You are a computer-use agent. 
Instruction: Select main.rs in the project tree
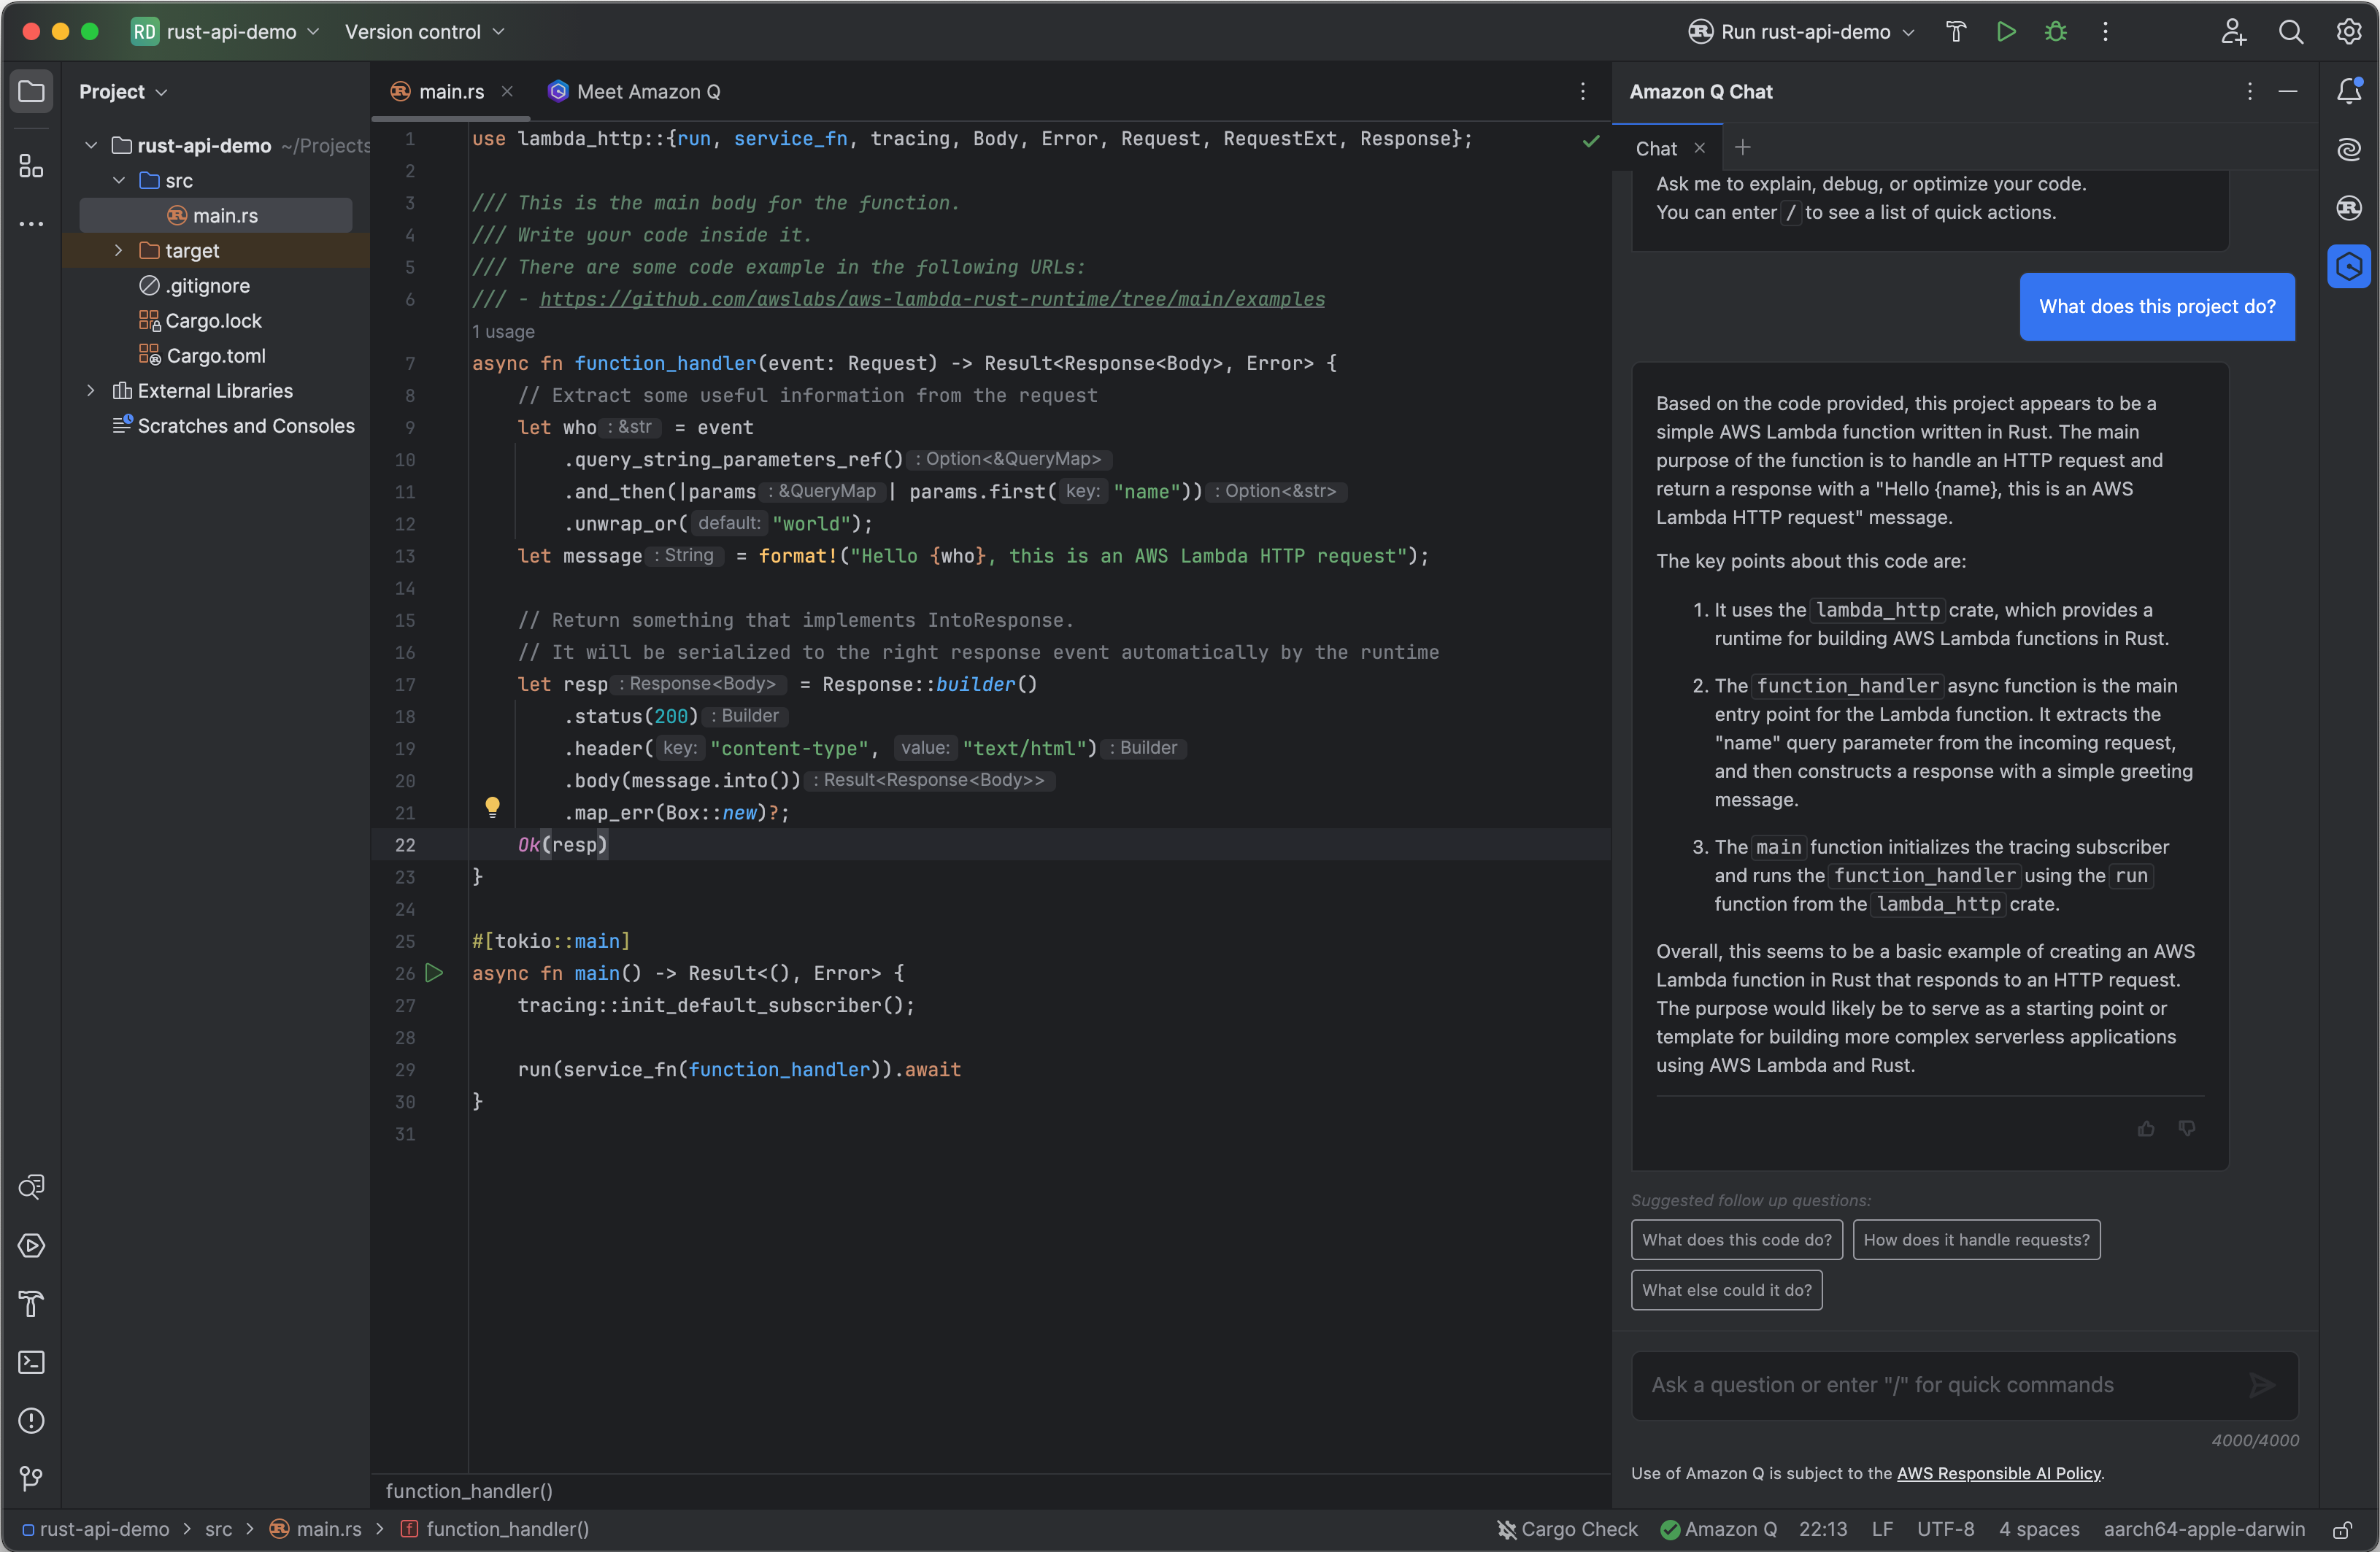(x=216, y=216)
